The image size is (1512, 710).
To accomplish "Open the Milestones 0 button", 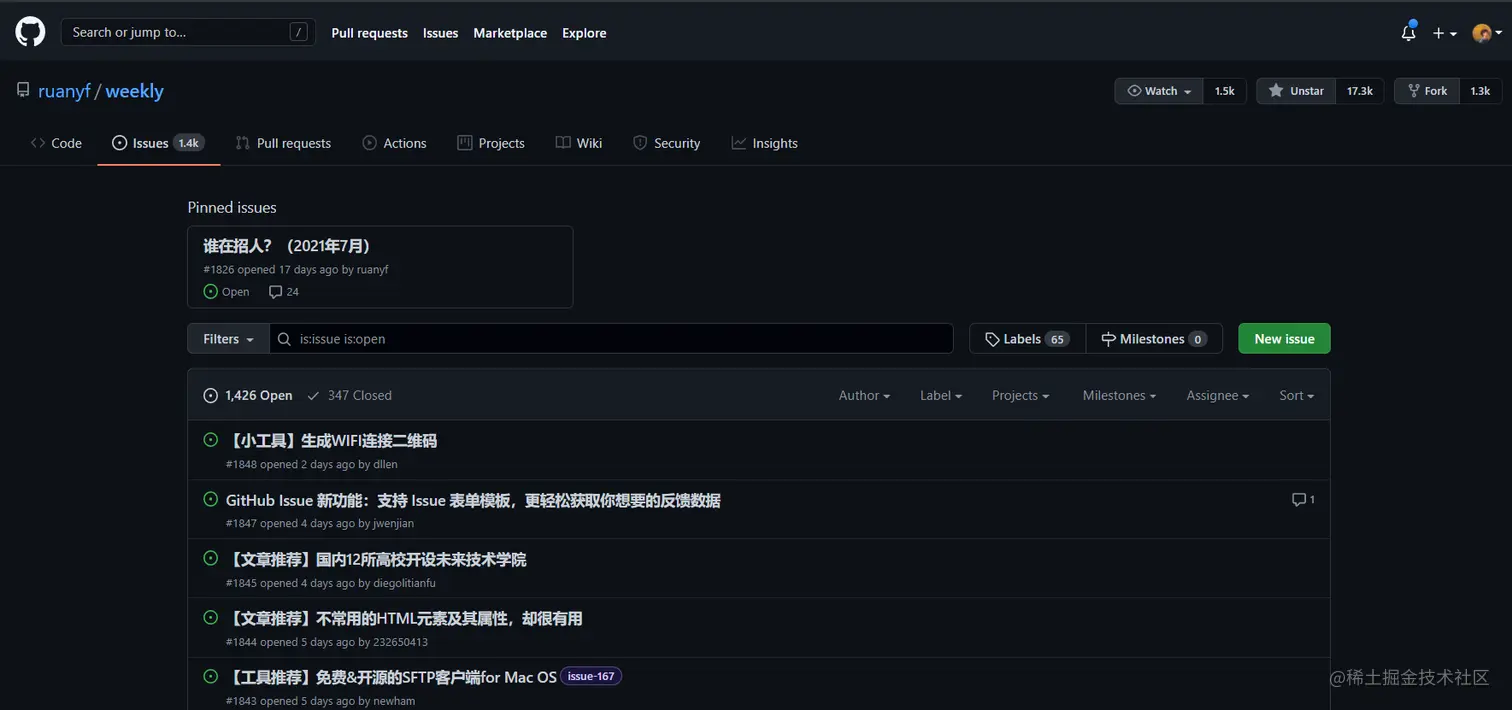I will pos(1154,339).
